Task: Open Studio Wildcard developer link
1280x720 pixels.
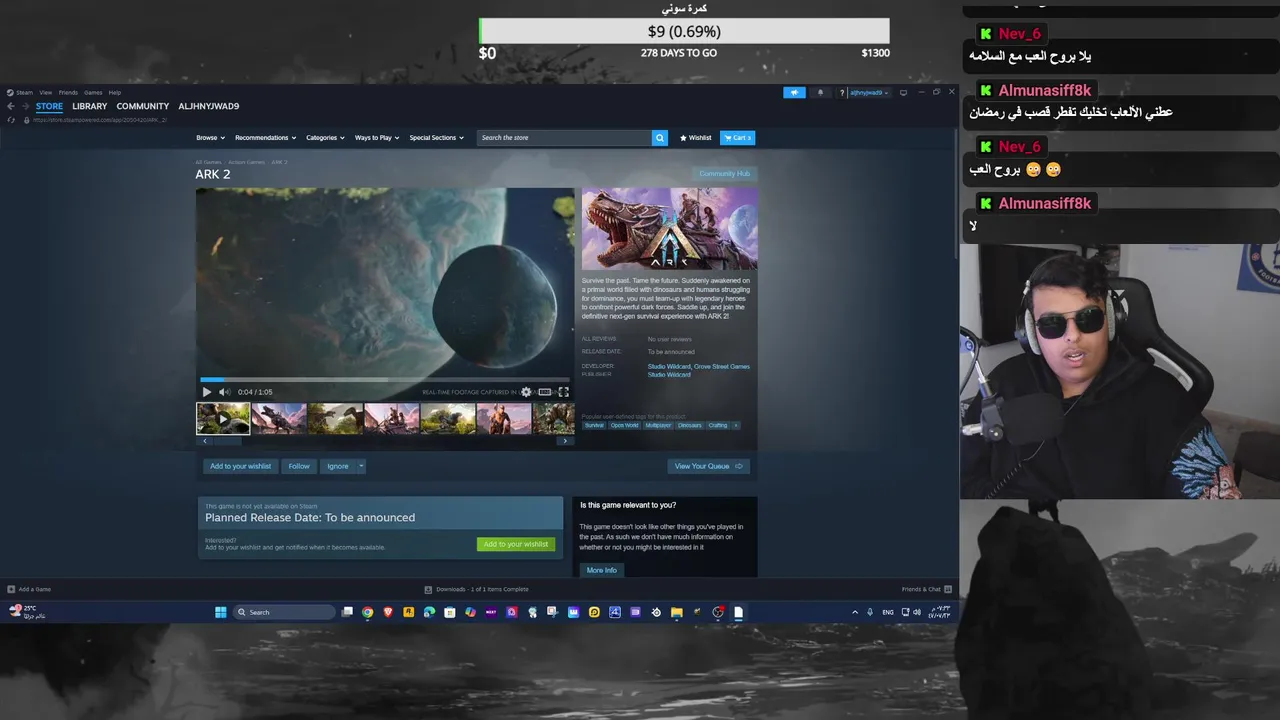Action: click(x=669, y=366)
